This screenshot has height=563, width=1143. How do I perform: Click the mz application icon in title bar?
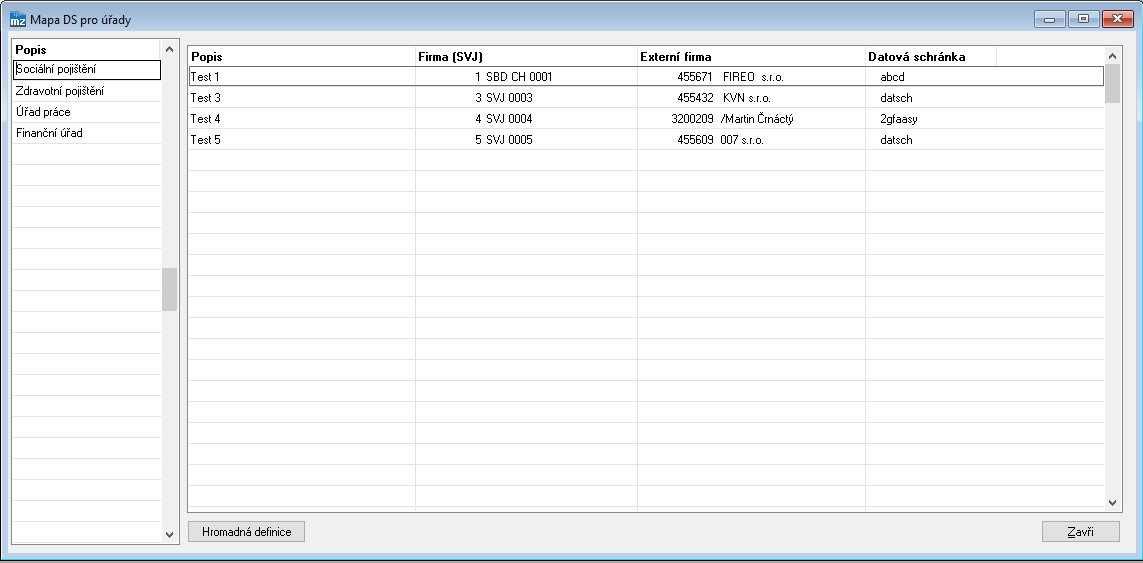pyautogui.click(x=18, y=19)
